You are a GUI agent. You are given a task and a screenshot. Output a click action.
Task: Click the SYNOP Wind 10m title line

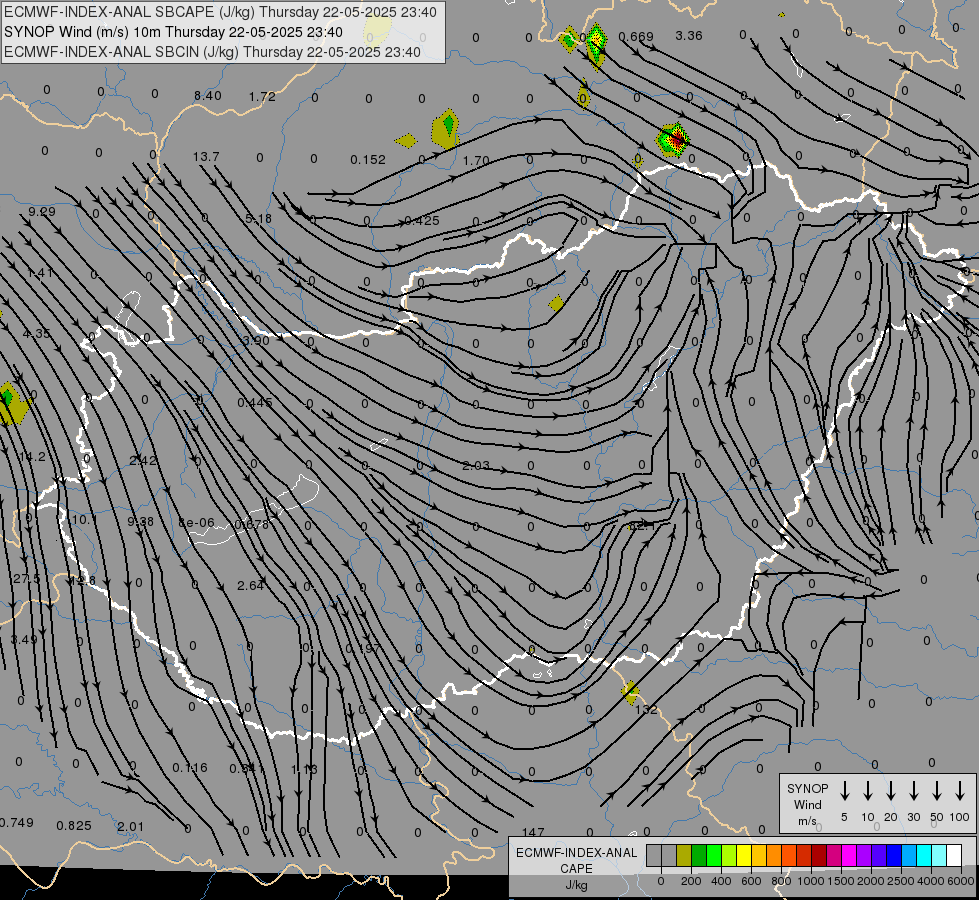point(173,32)
